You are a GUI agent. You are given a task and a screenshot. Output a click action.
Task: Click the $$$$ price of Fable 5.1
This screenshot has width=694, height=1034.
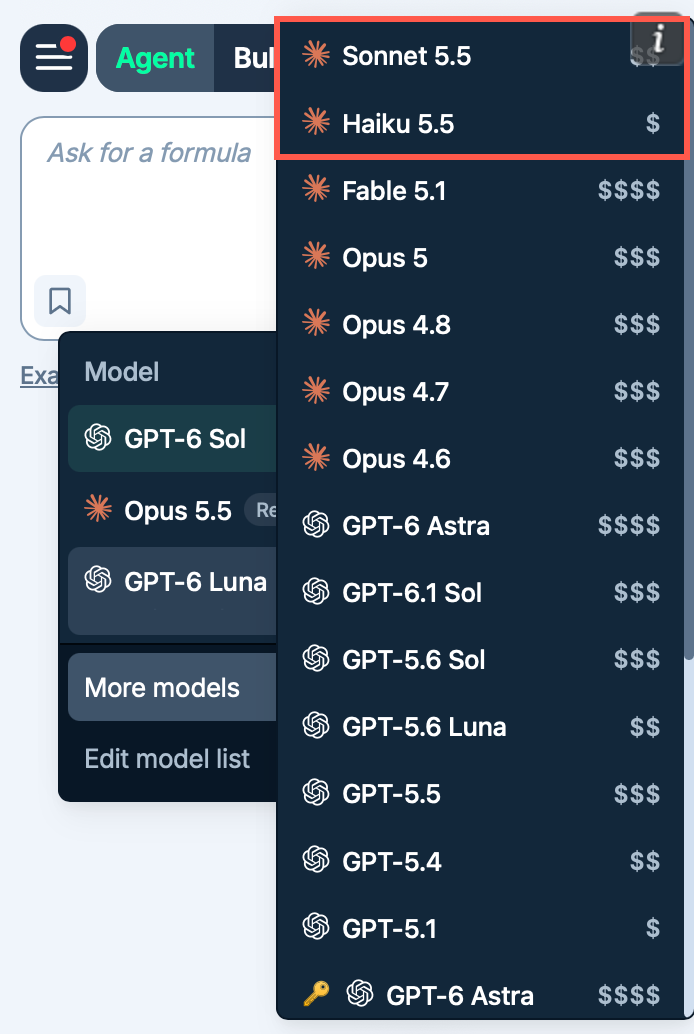tap(629, 191)
